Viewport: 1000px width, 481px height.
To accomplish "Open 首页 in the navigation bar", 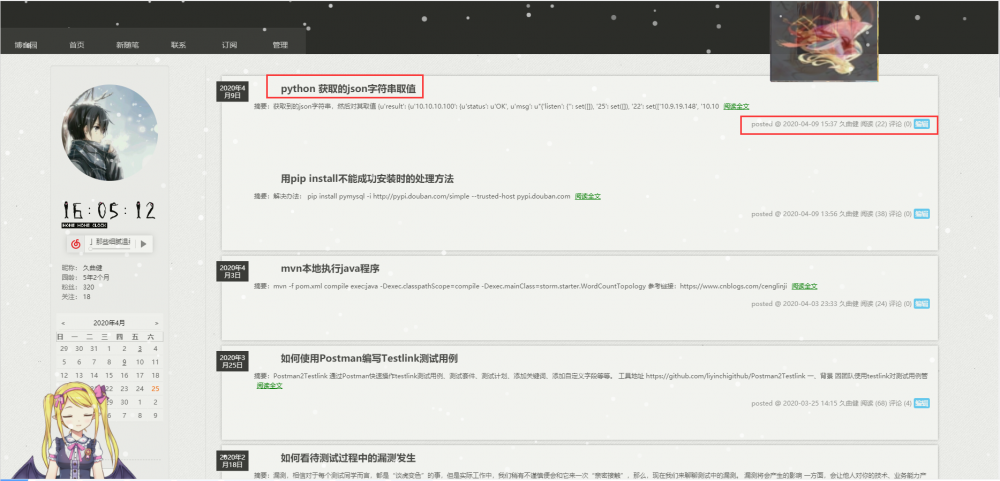I will coord(77,45).
